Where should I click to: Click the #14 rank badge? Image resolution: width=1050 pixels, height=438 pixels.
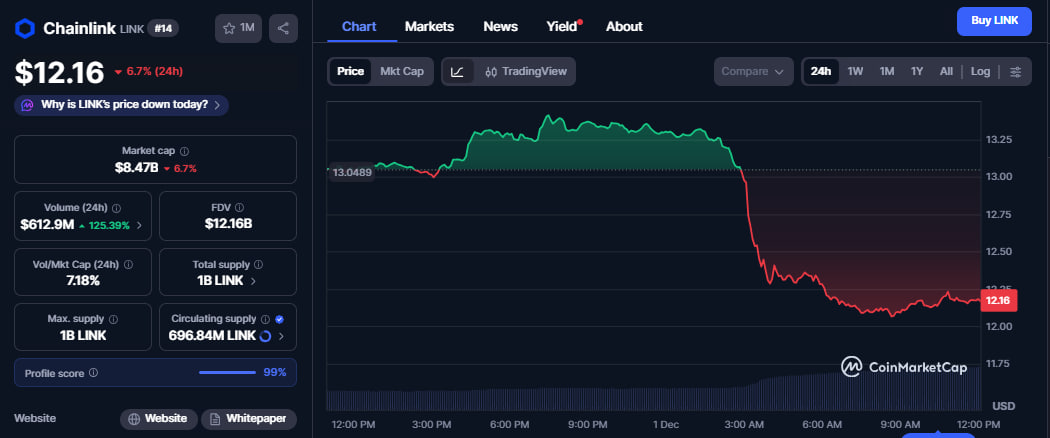pos(163,28)
